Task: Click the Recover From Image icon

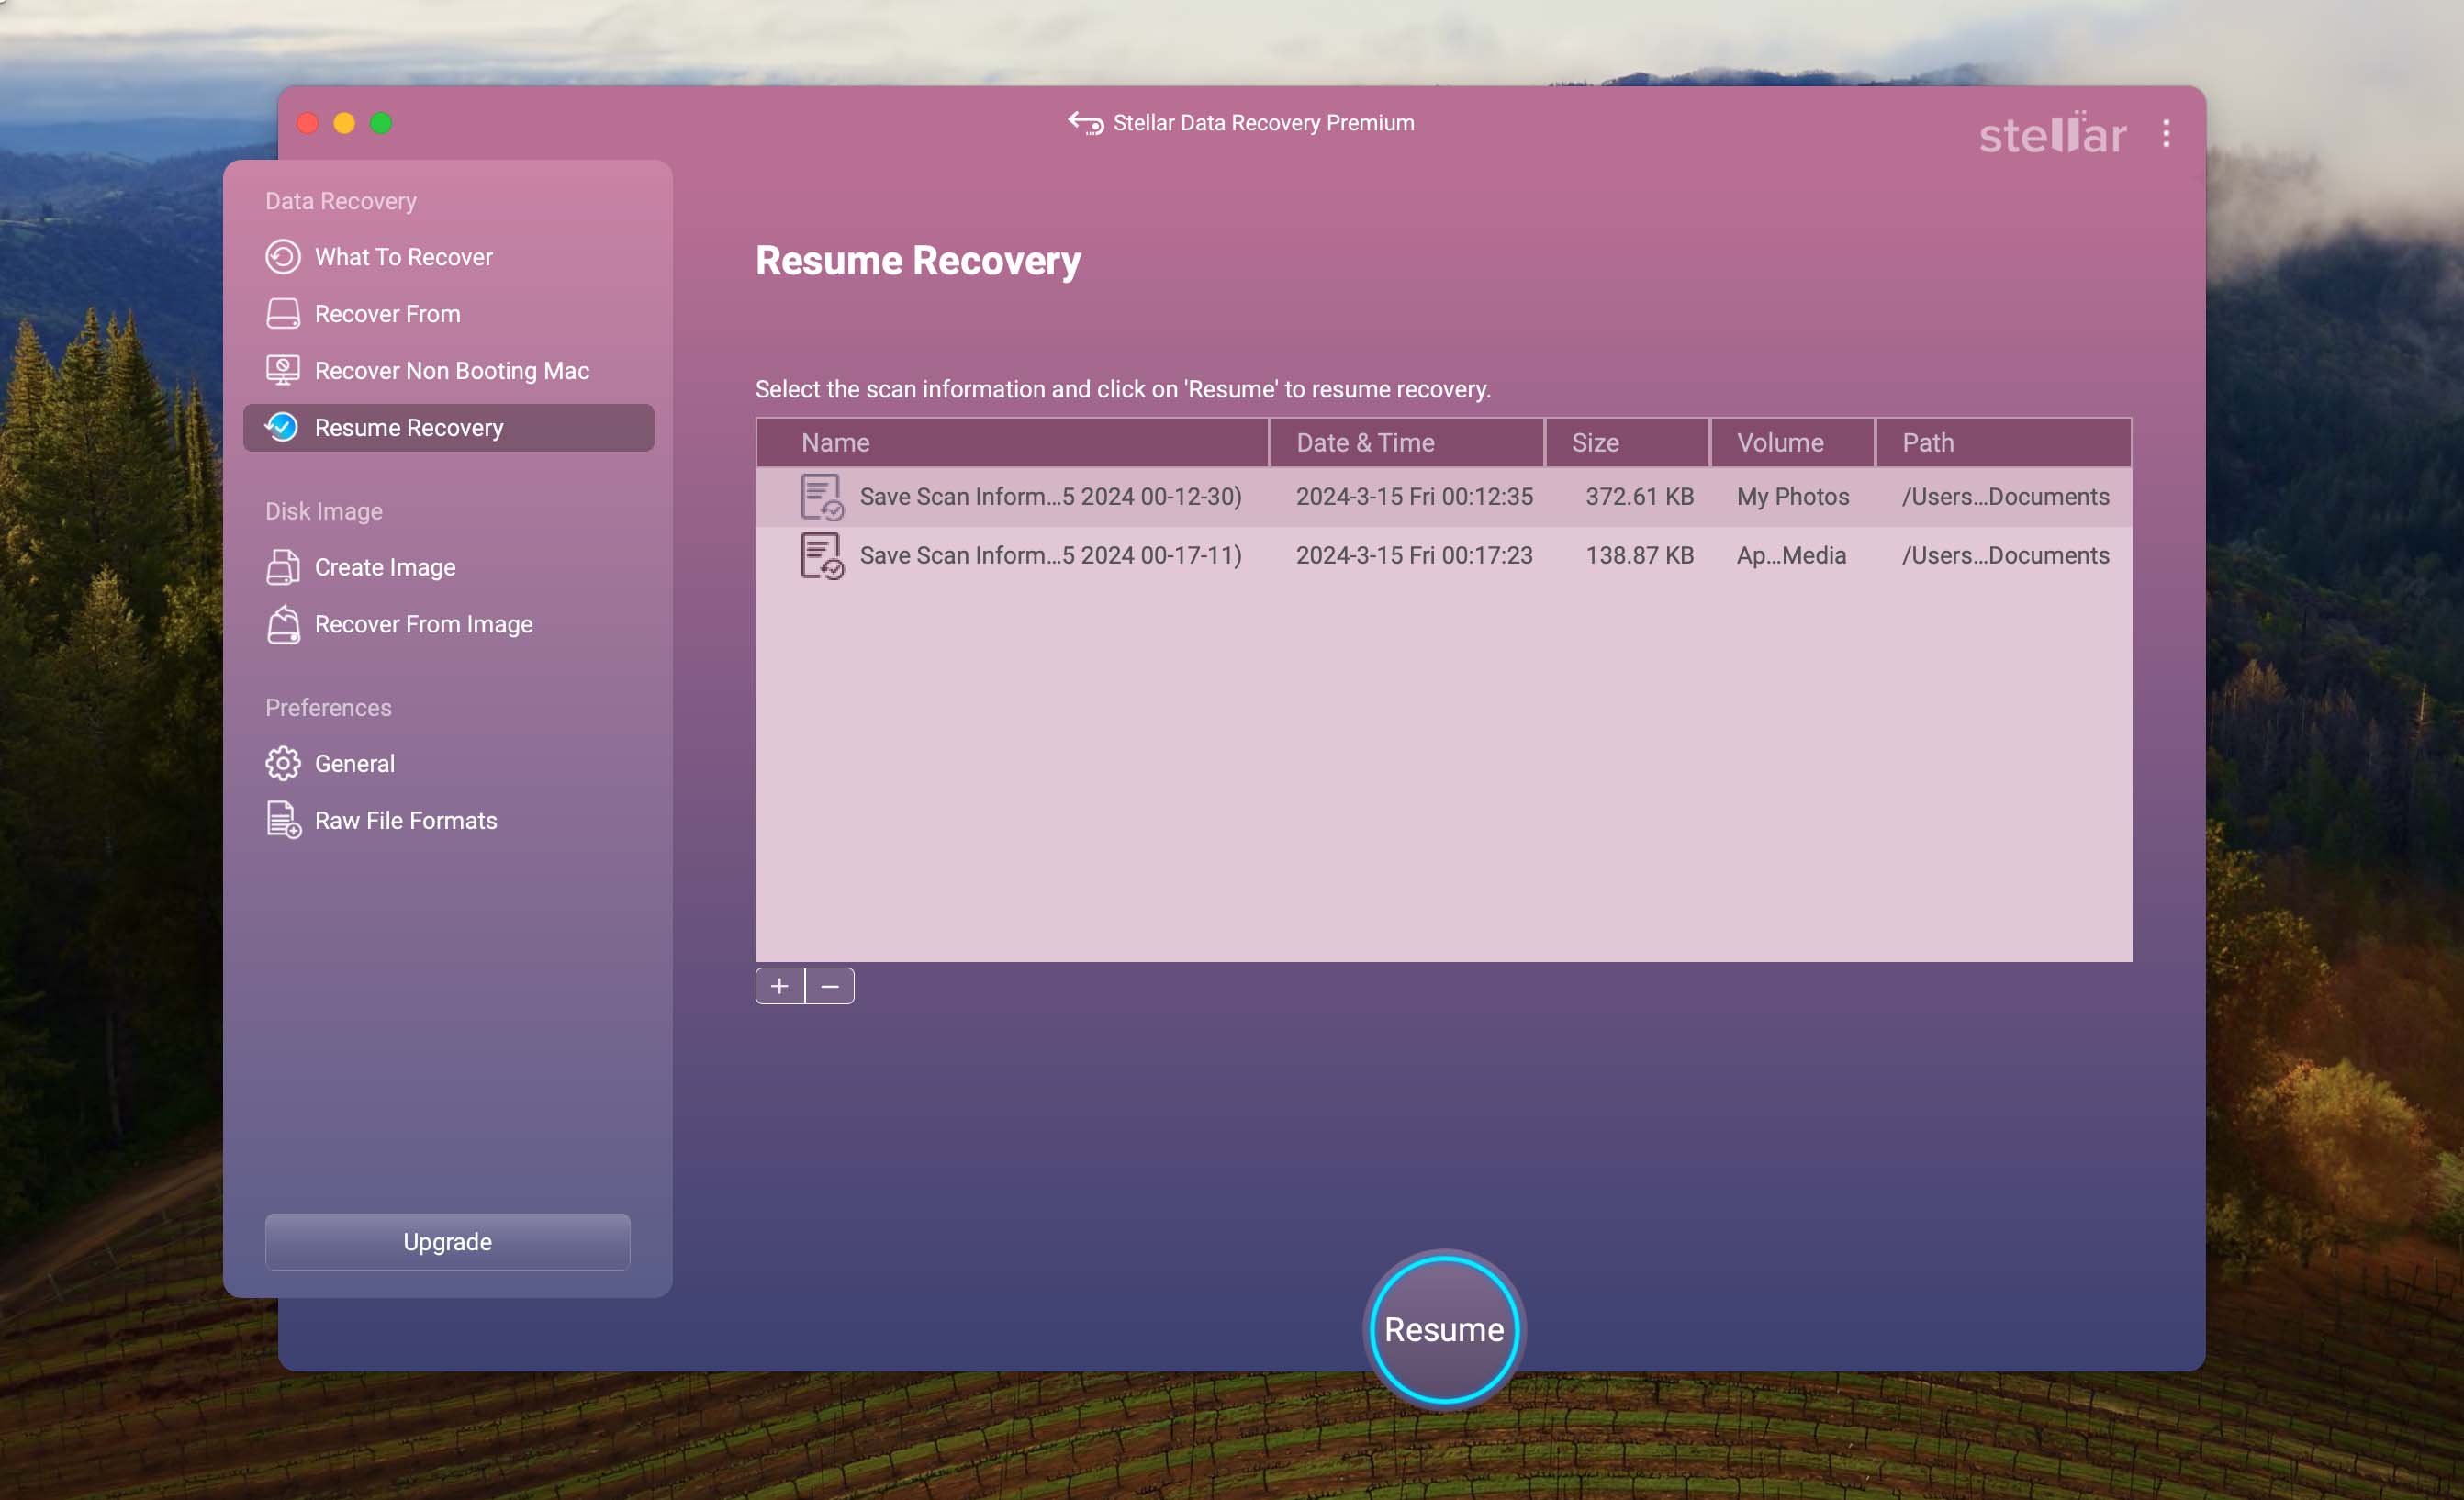Action: pos(283,624)
